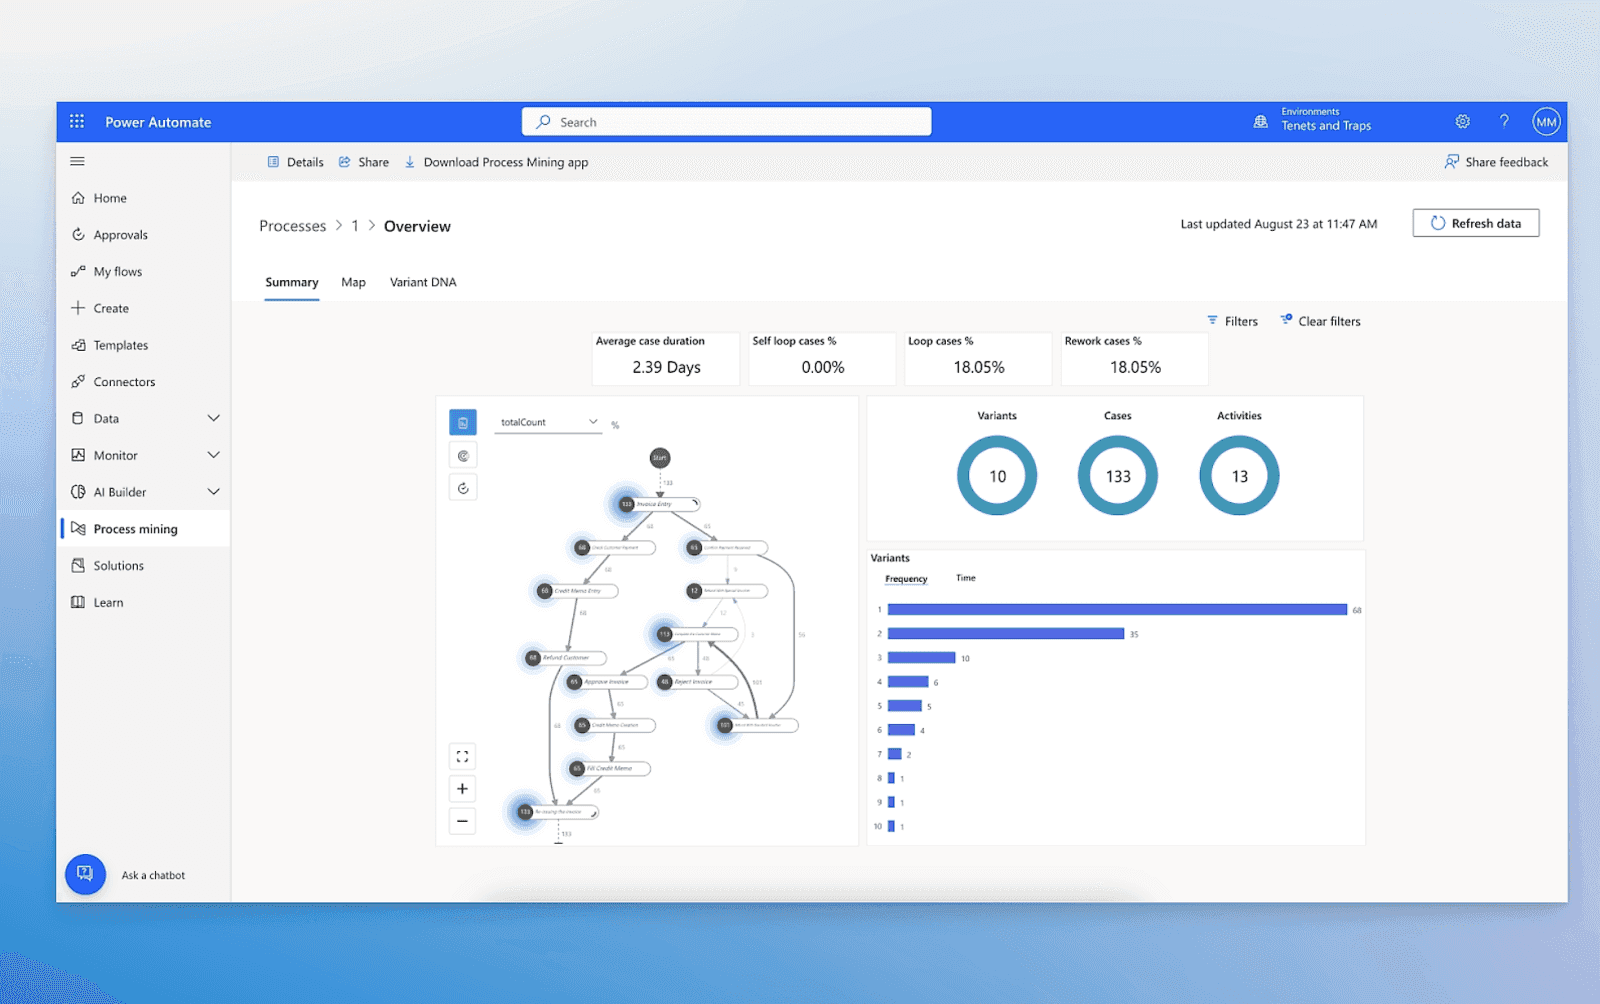Image resolution: width=1600 pixels, height=1004 pixels.
Task: Collapse the sidebar with the hamburger icon
Action: point(77,161)
